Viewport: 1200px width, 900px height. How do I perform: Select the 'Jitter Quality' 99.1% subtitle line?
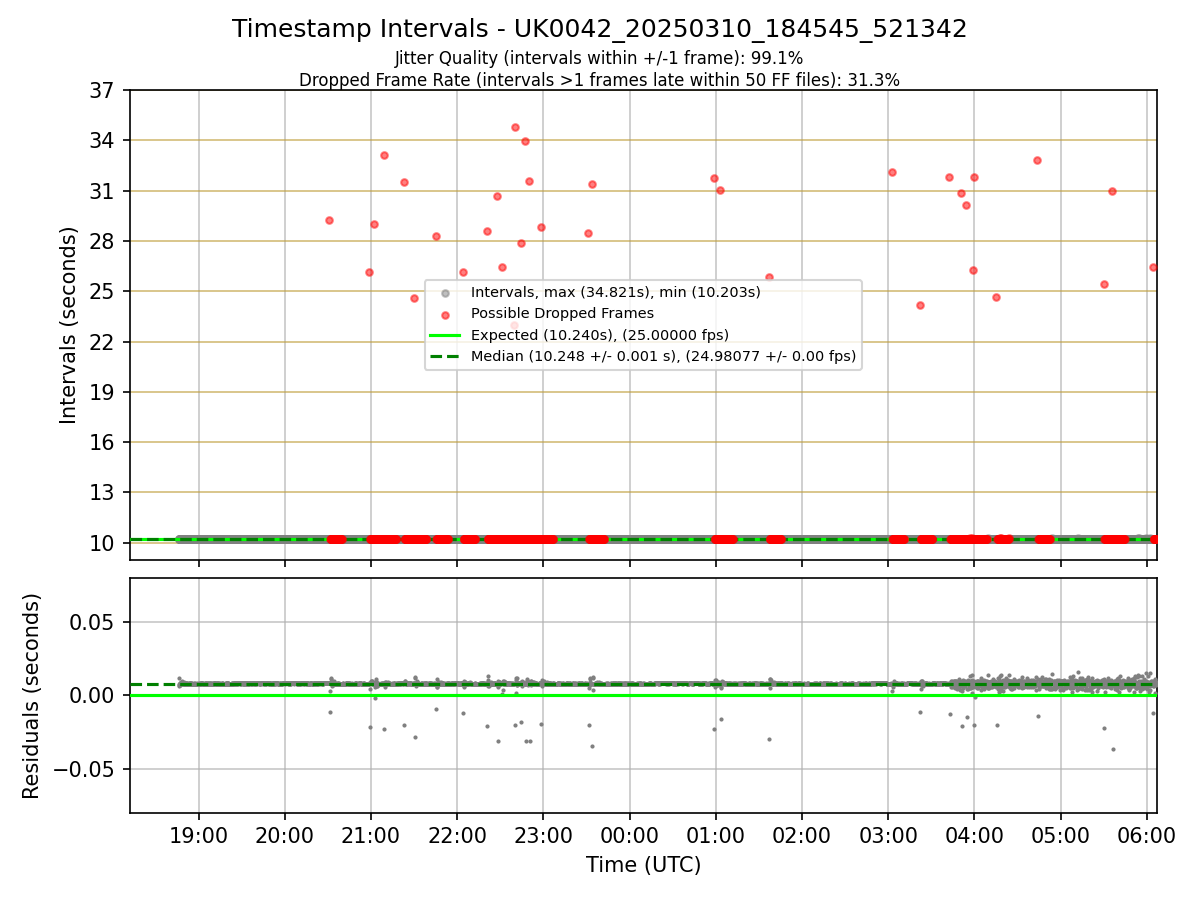599,58
